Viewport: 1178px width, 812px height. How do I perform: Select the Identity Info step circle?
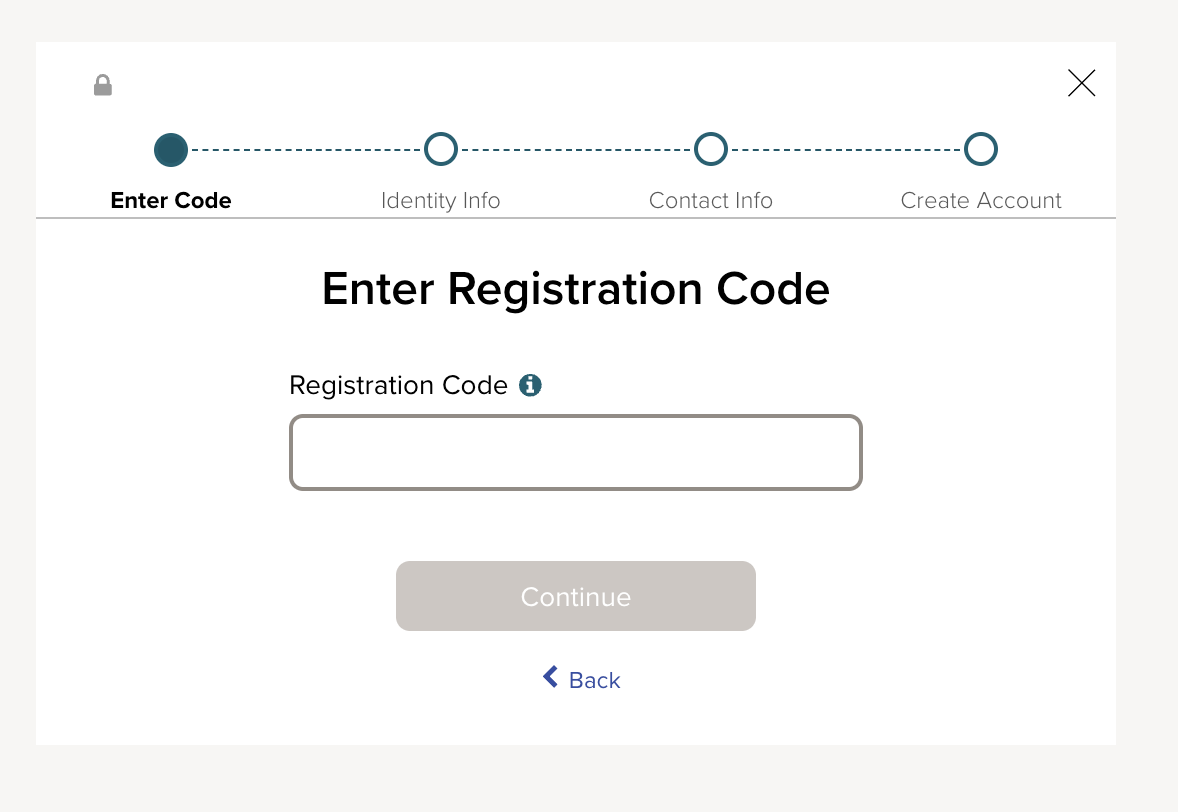pyautogui.click(x=441, y=149)
